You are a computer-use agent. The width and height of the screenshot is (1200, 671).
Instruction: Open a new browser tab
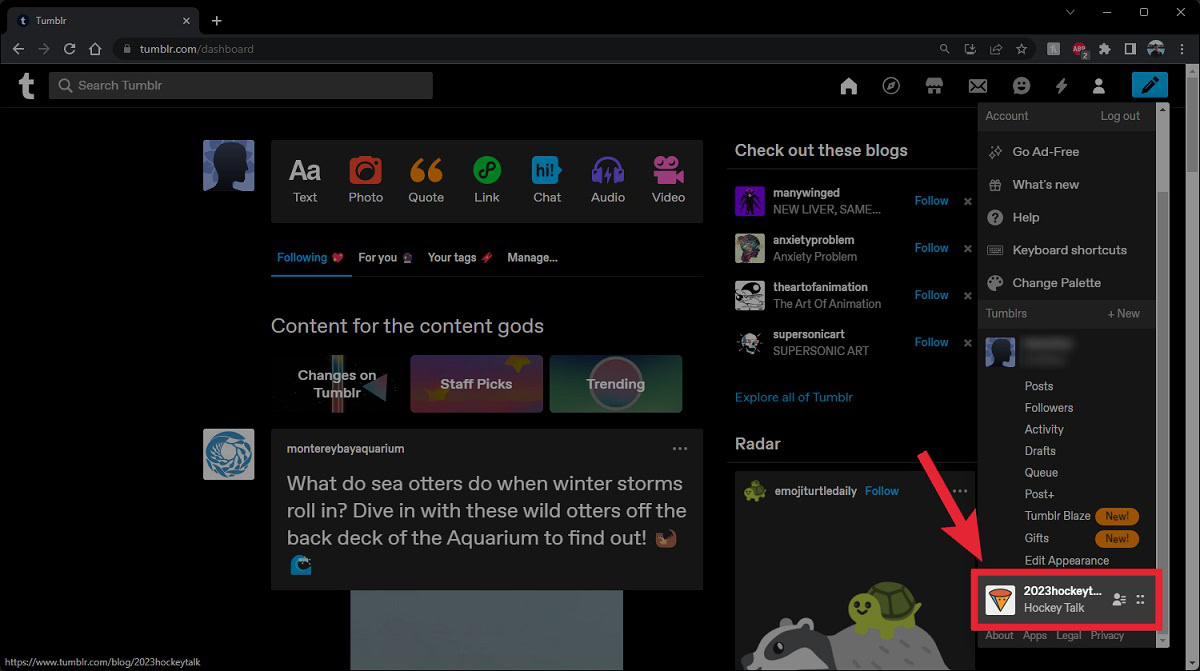[x=217, y=20]
